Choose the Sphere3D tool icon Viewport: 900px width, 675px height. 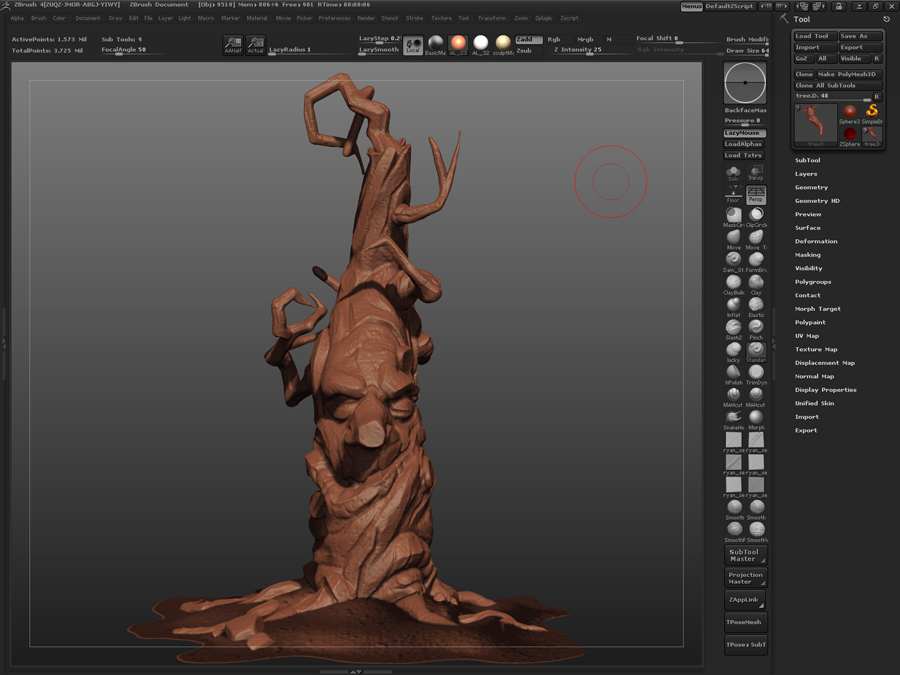pos(849,113)
